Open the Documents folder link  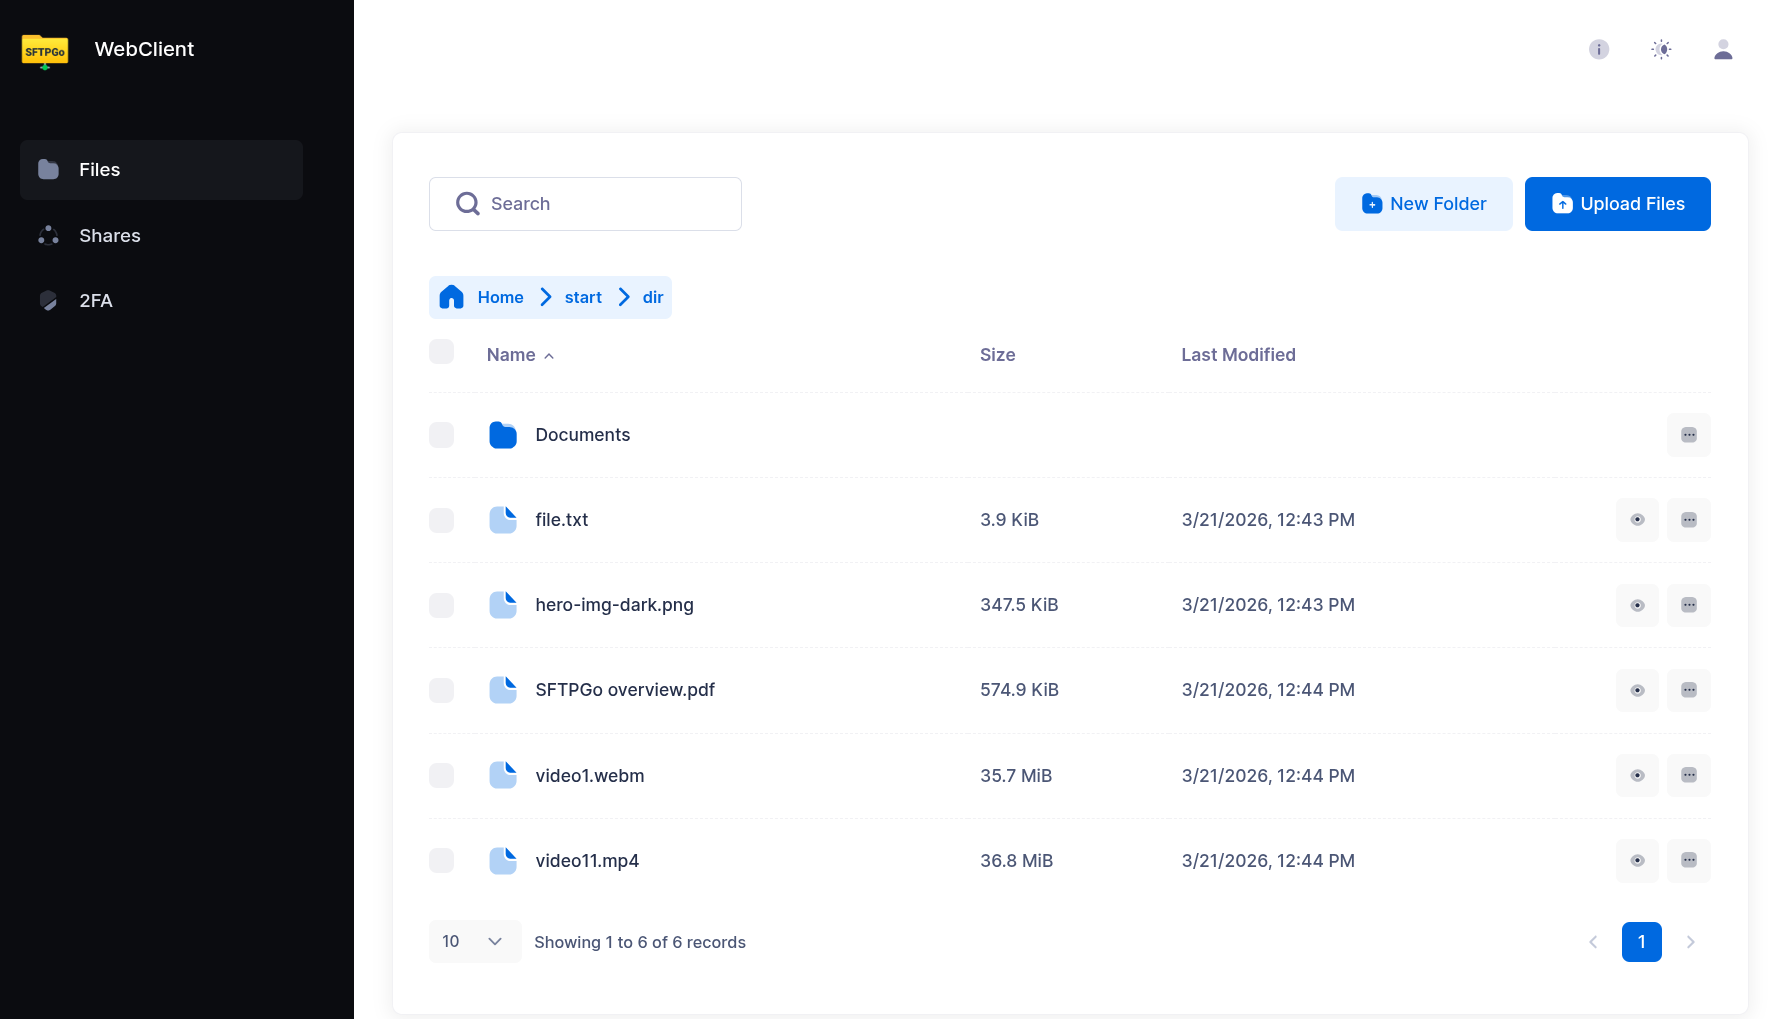[583, 435]
